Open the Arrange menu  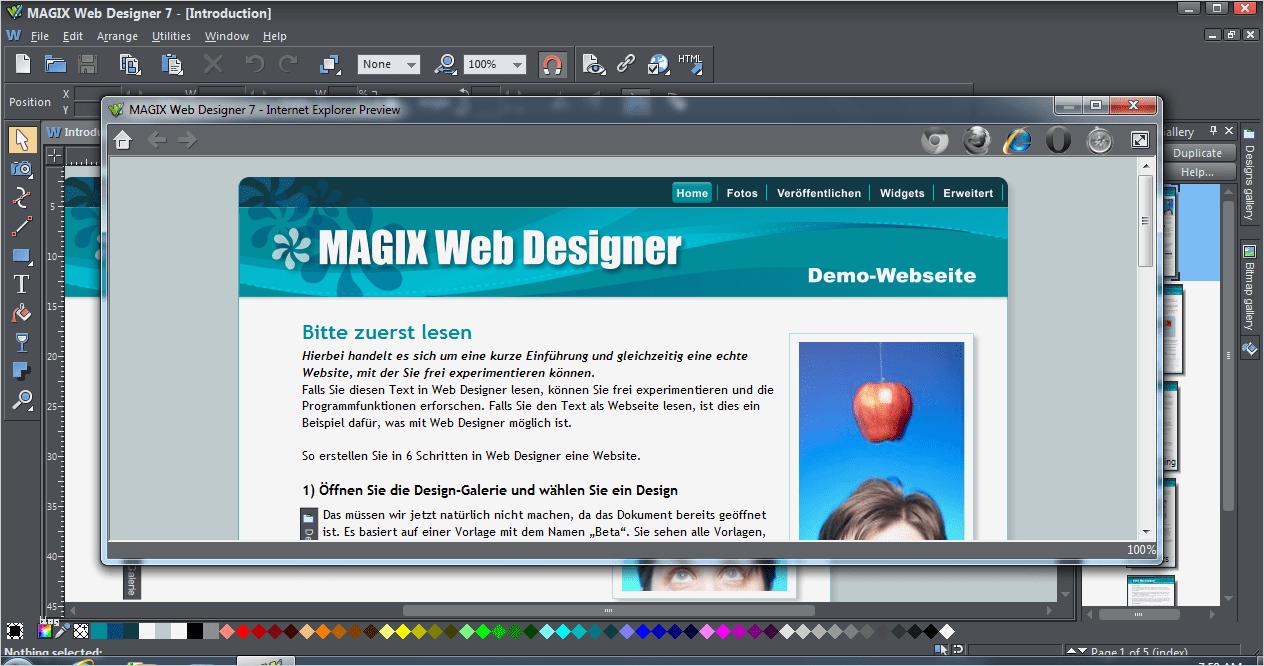[118, 36]
